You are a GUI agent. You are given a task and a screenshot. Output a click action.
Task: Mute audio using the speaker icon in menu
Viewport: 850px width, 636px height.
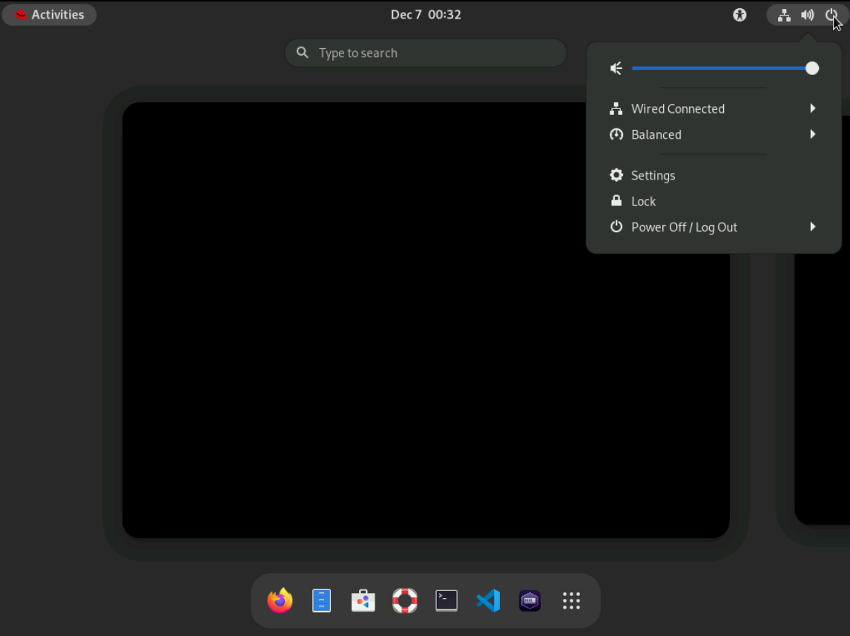coord(616,68)
